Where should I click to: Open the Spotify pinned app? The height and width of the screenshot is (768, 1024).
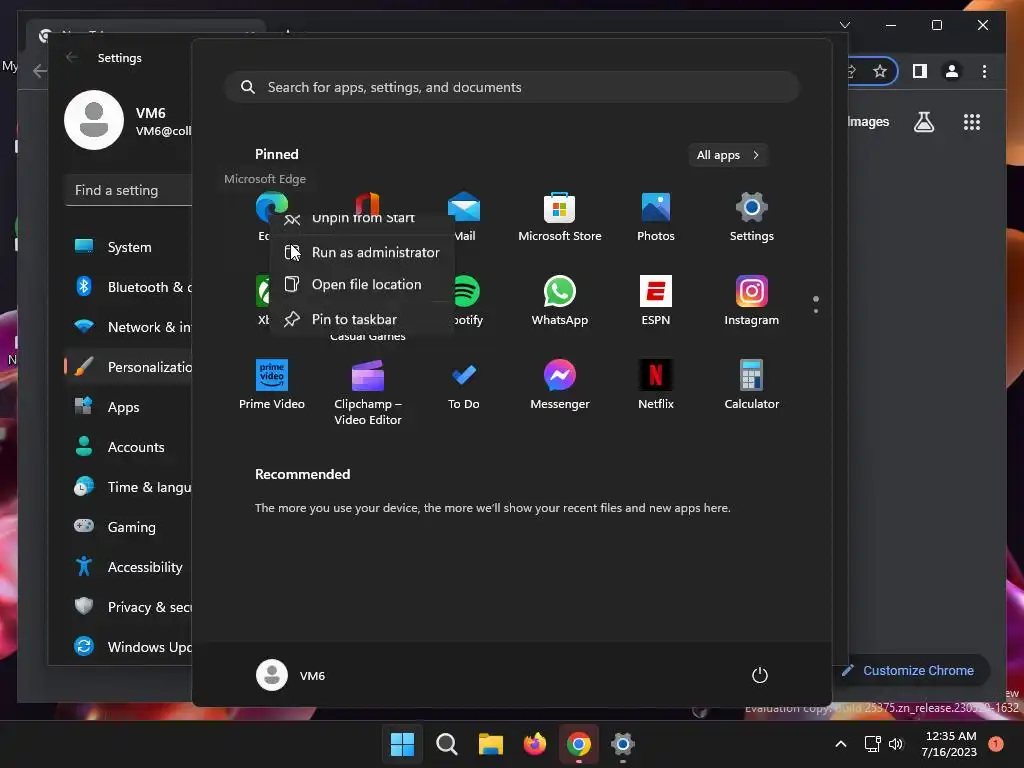466,291
